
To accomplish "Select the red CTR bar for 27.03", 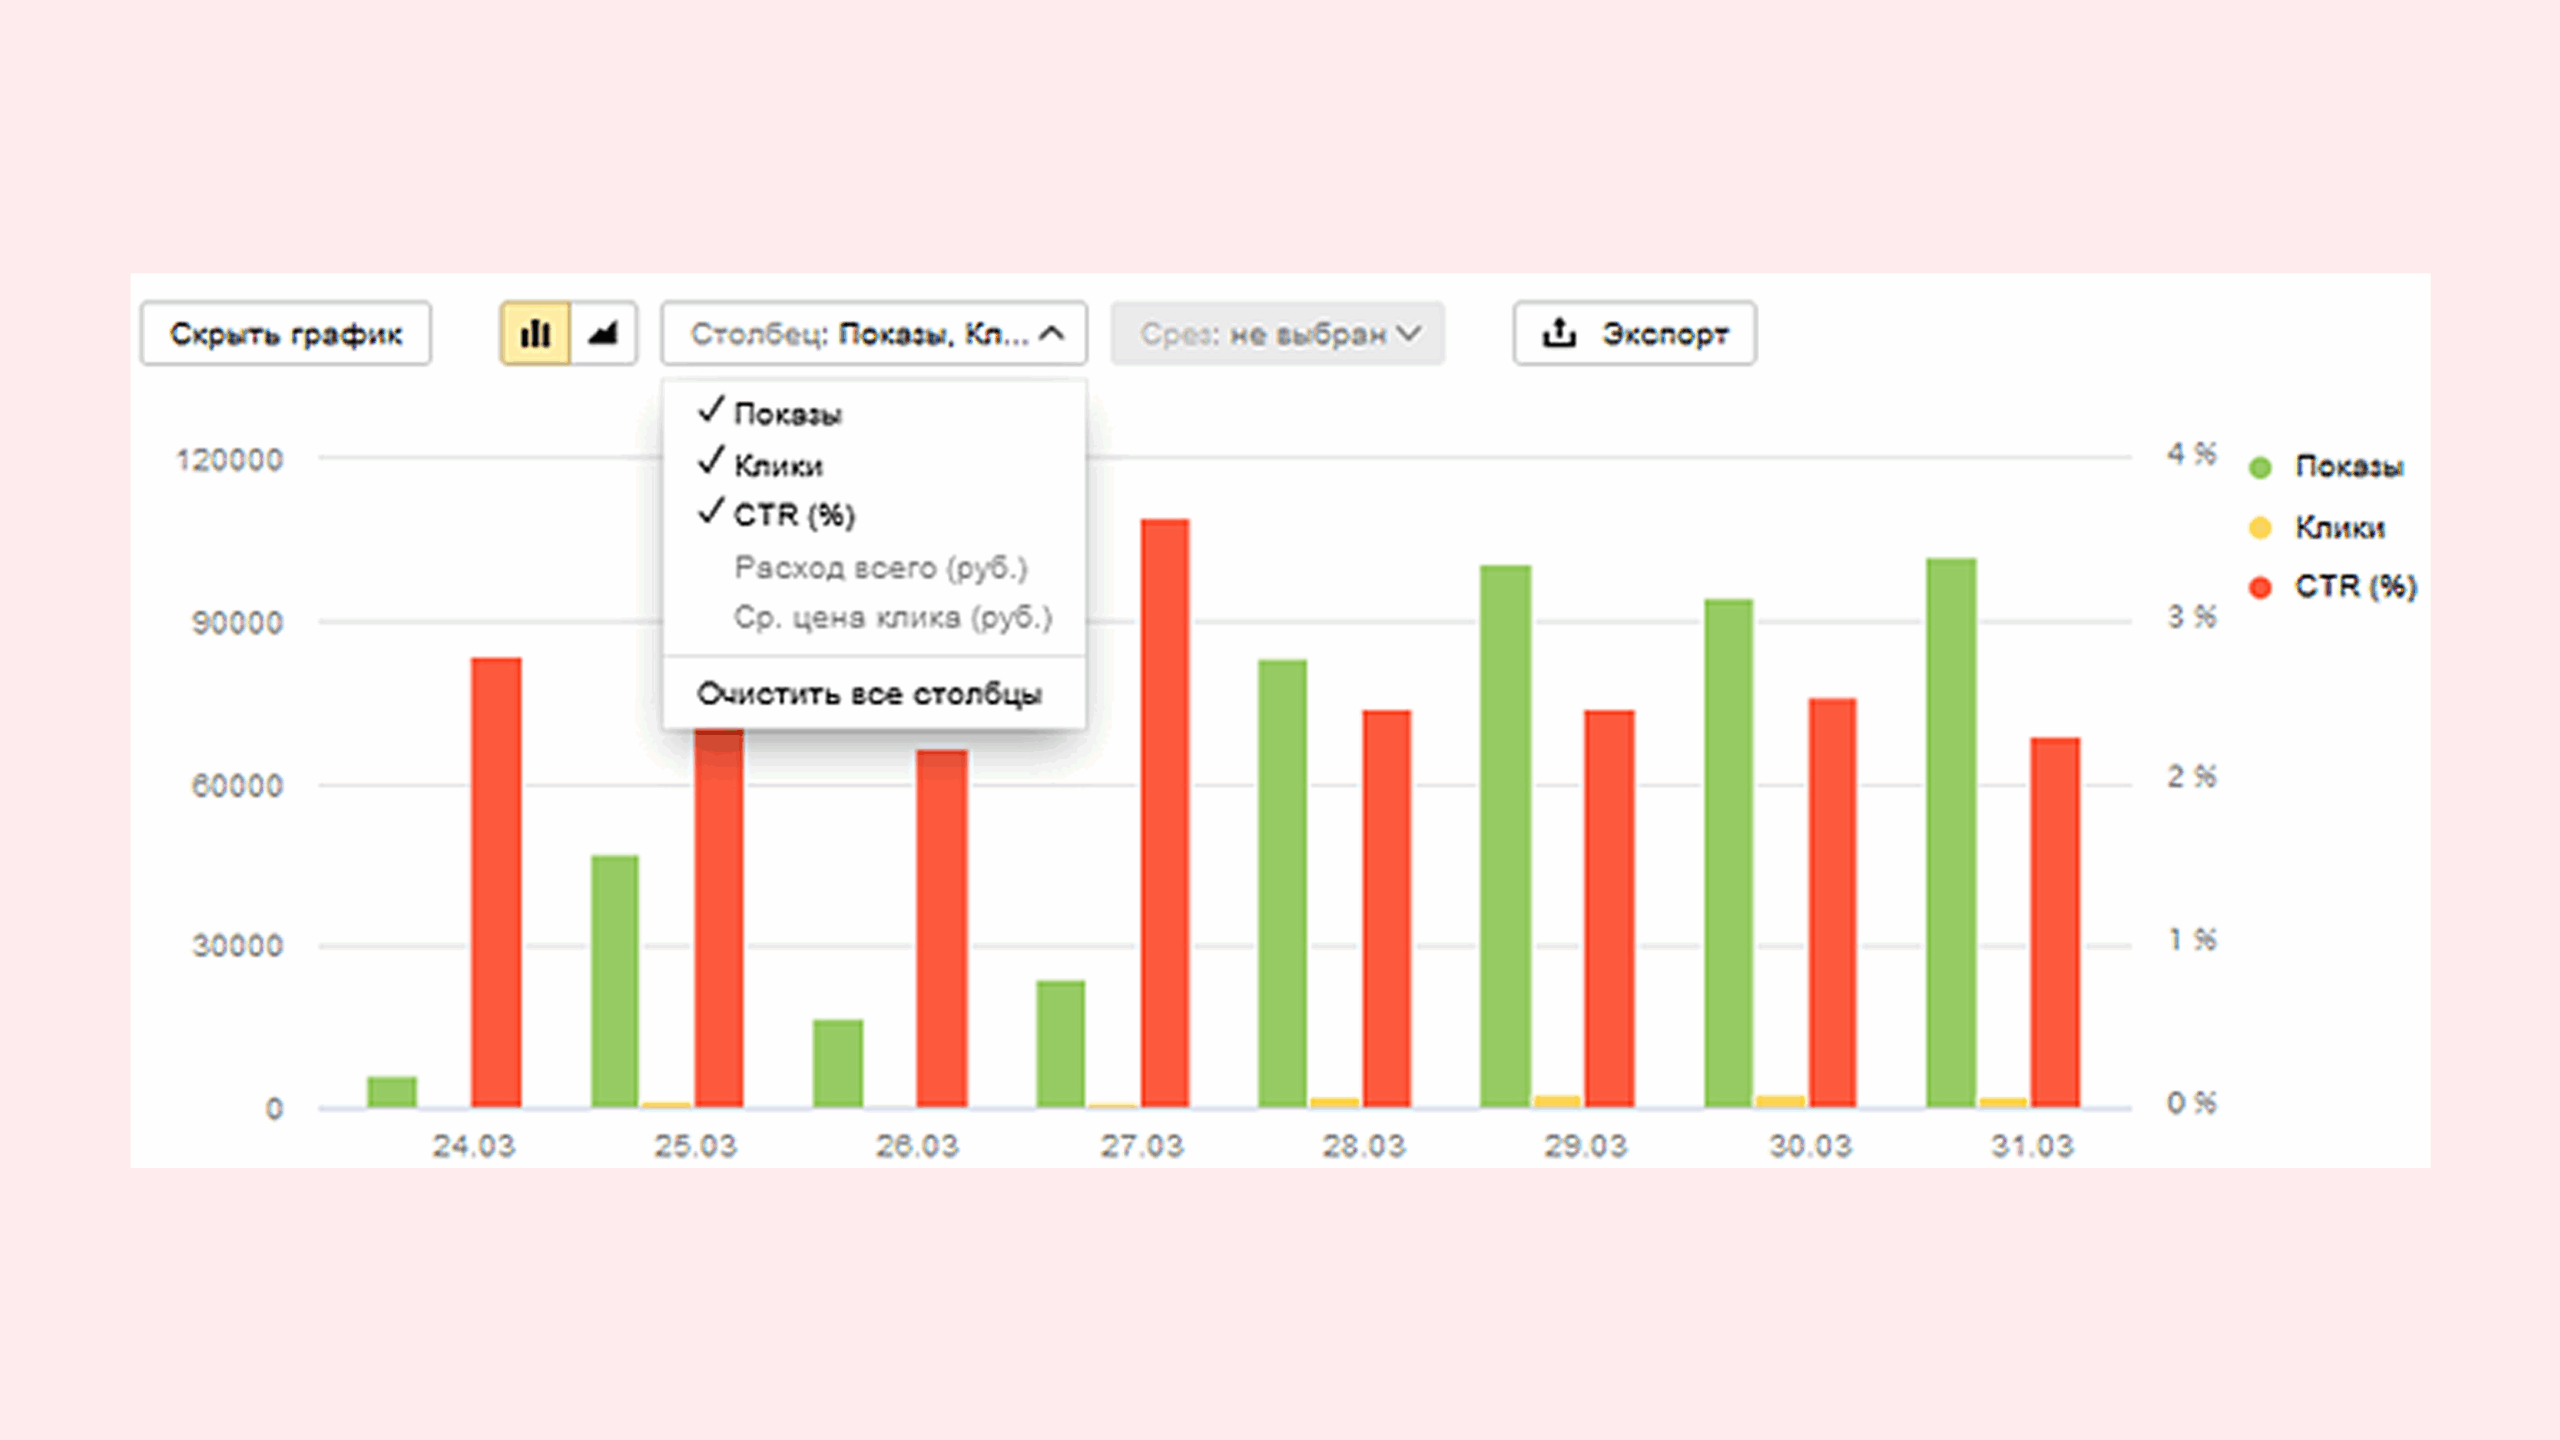I will [x=1165, y=813].
